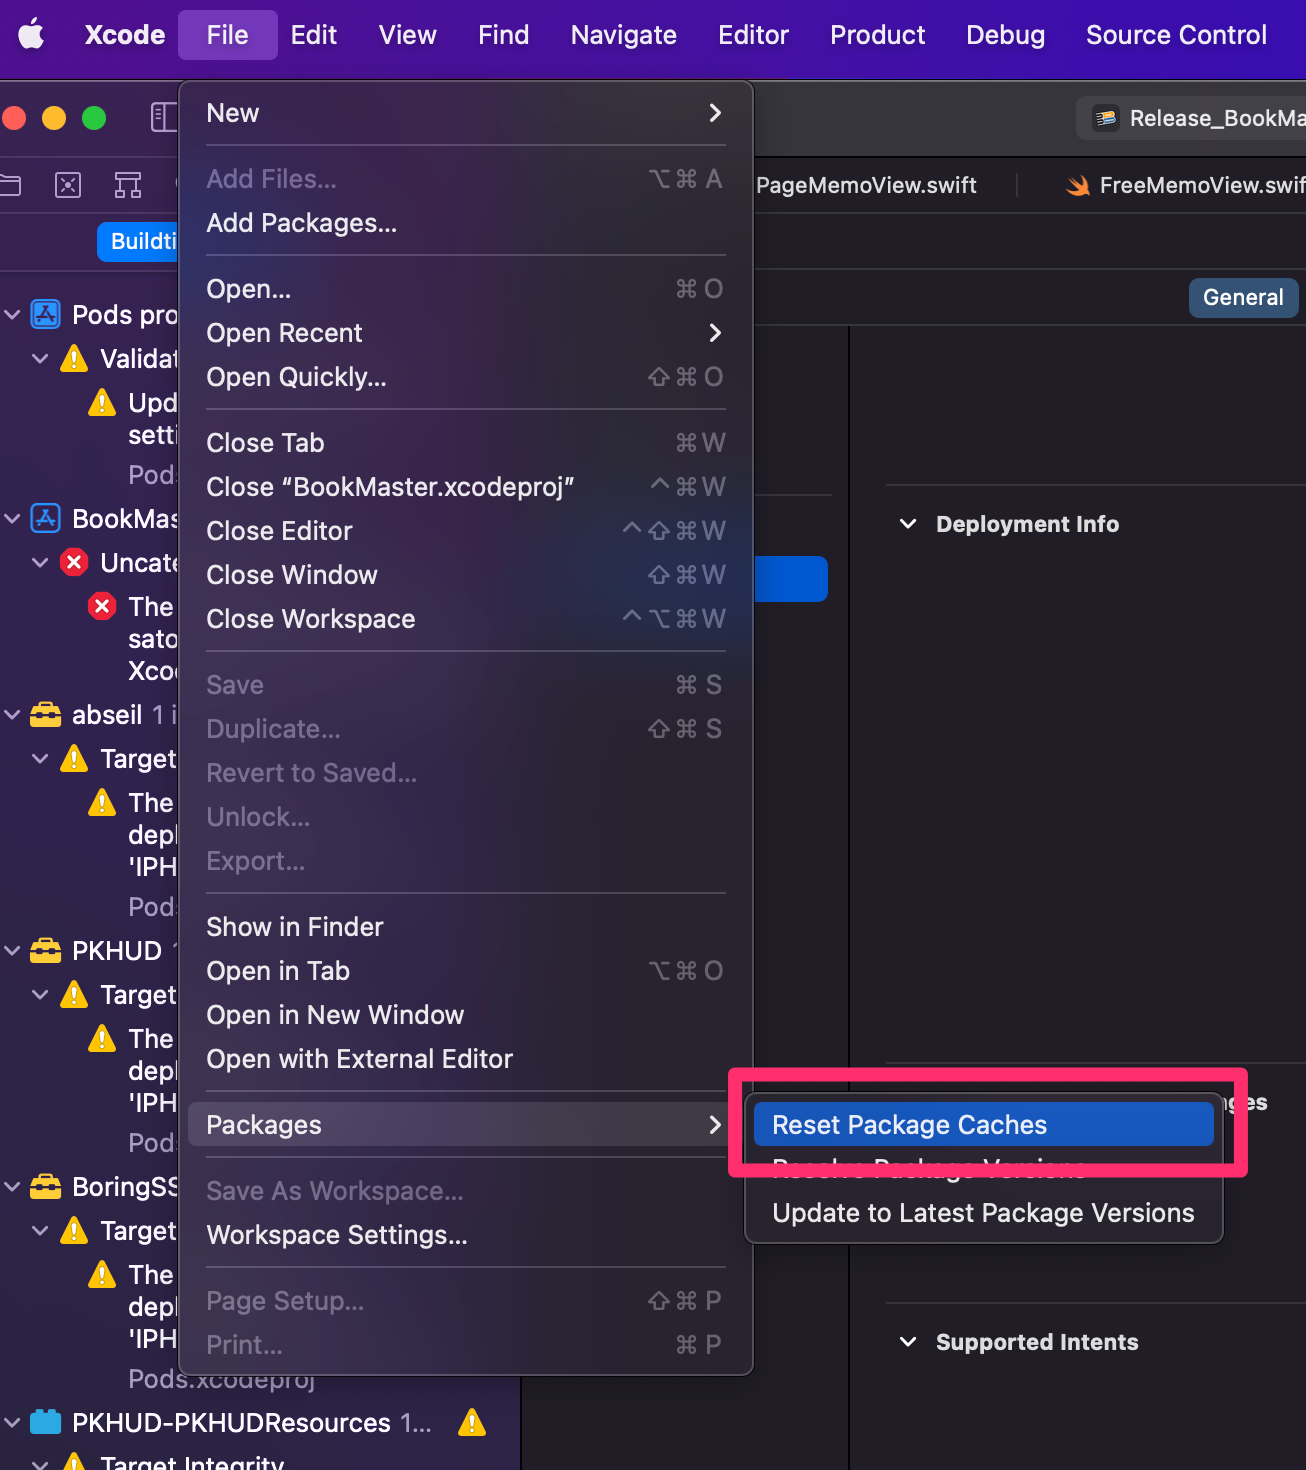Click the Swift icon beside FreeMemoView.swift
The width and height of the screenshot is (1306, 1470).
pyautogui.click(x=1076, y=184)
